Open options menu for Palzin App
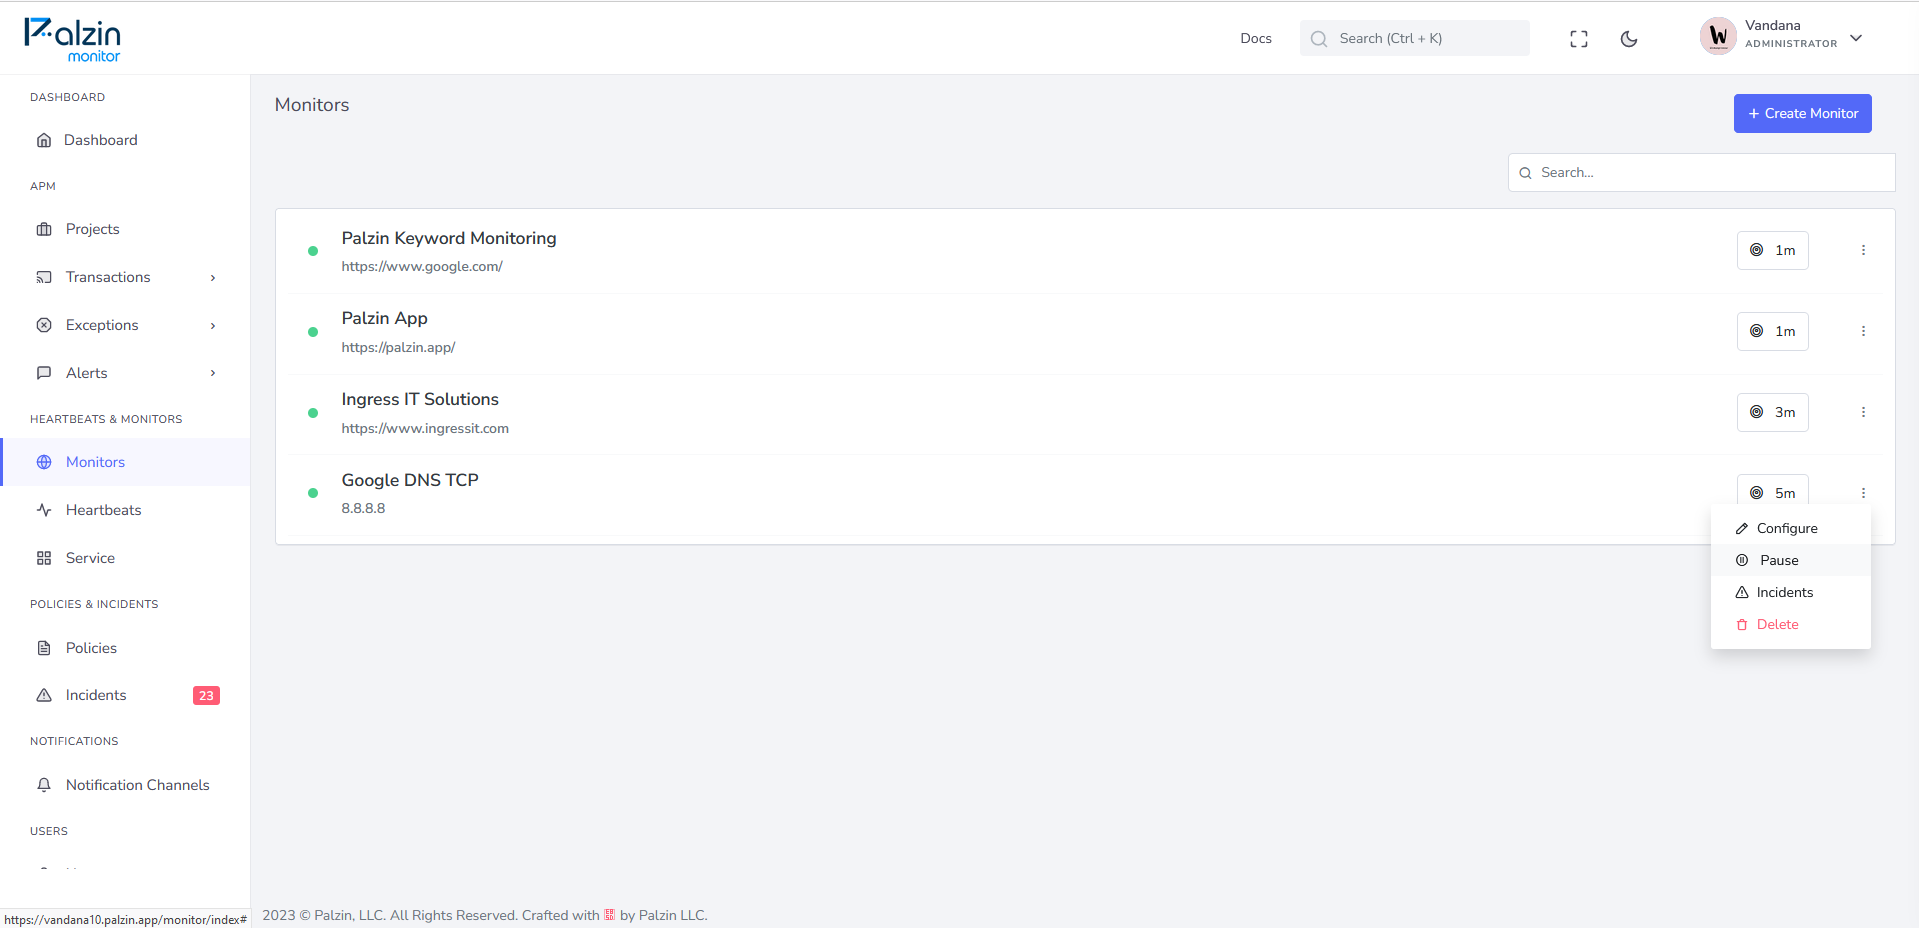 [1863, 331]
